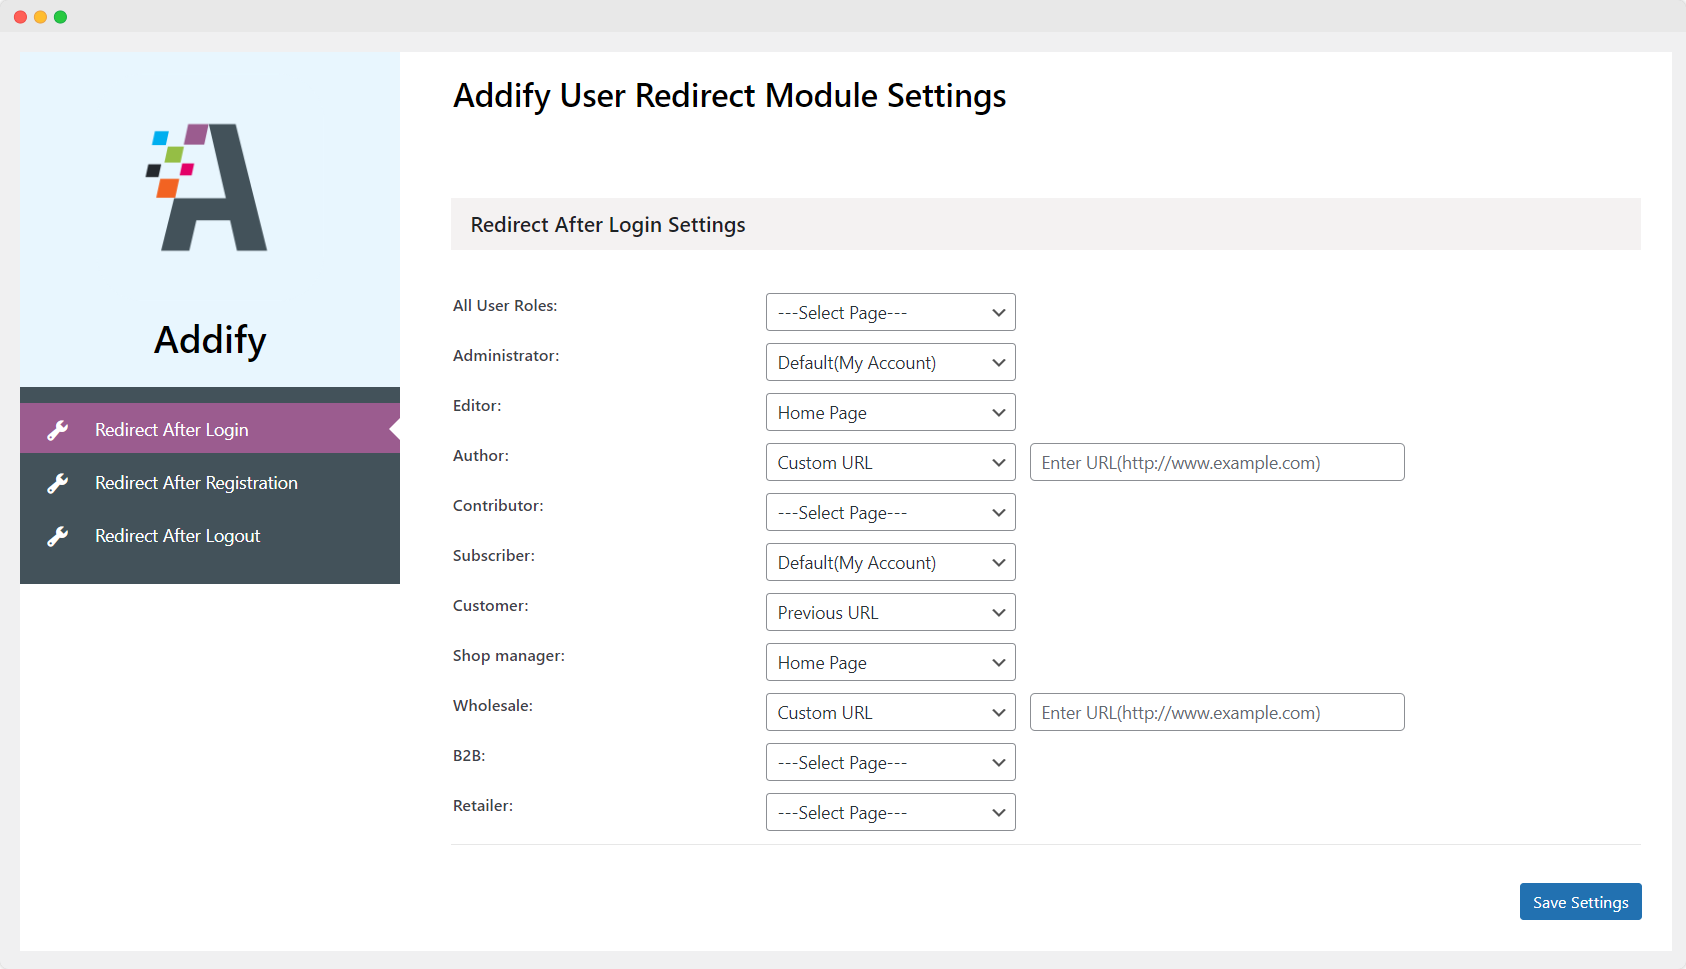The width and height of the screenshot is (1686, 969).
Task: Click the Addify logo image
Action: [208, 187]
